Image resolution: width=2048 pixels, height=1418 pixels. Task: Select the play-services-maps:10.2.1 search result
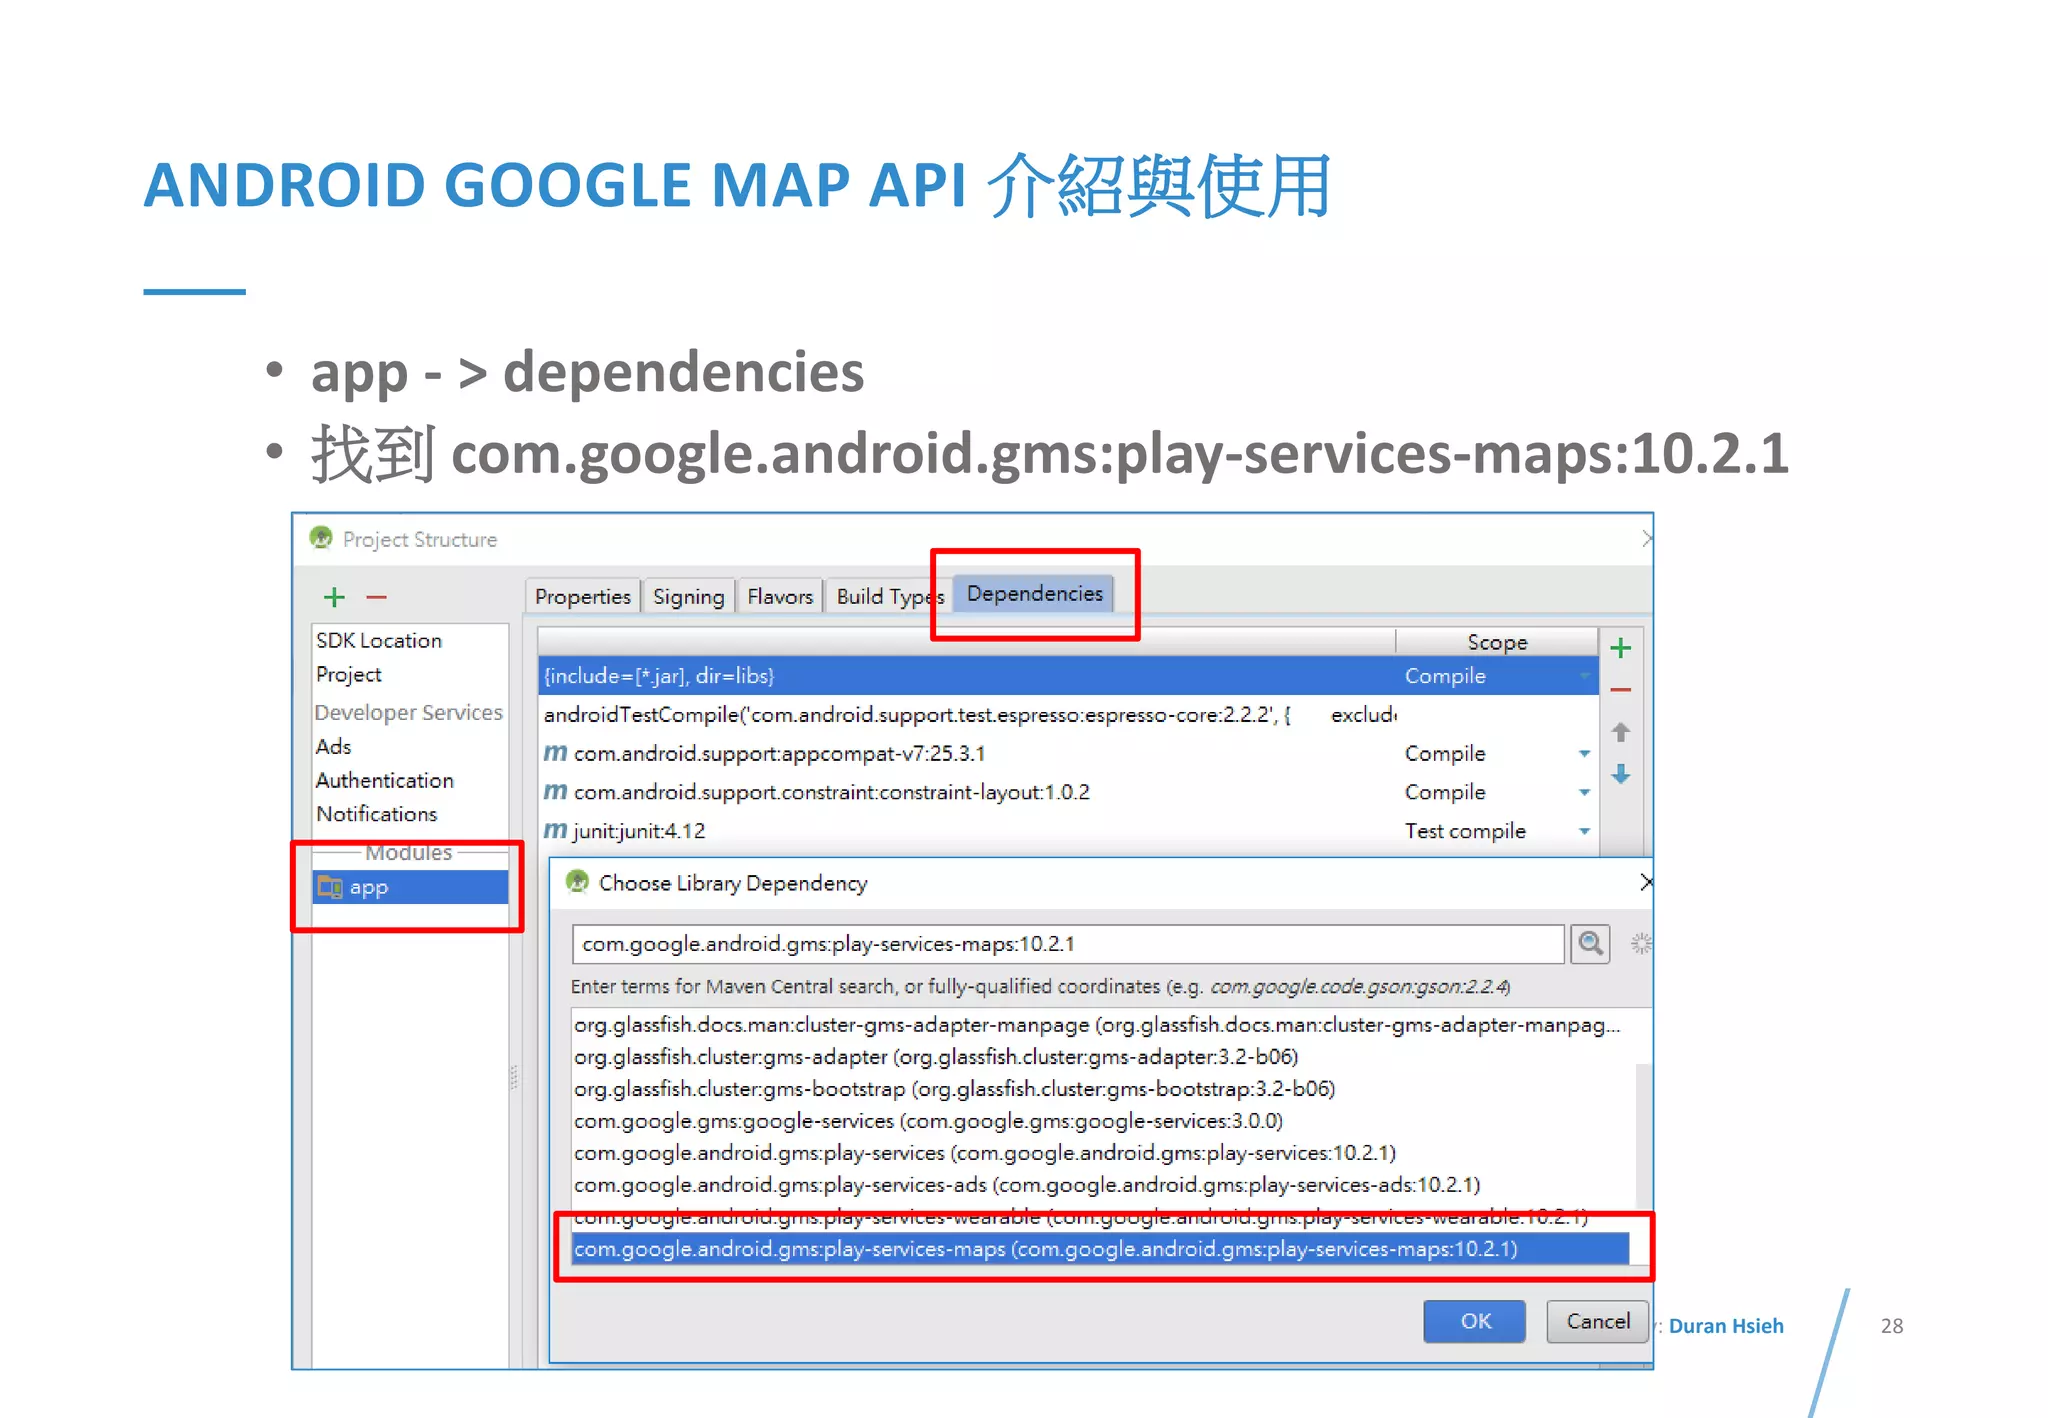point(1100,1249)
